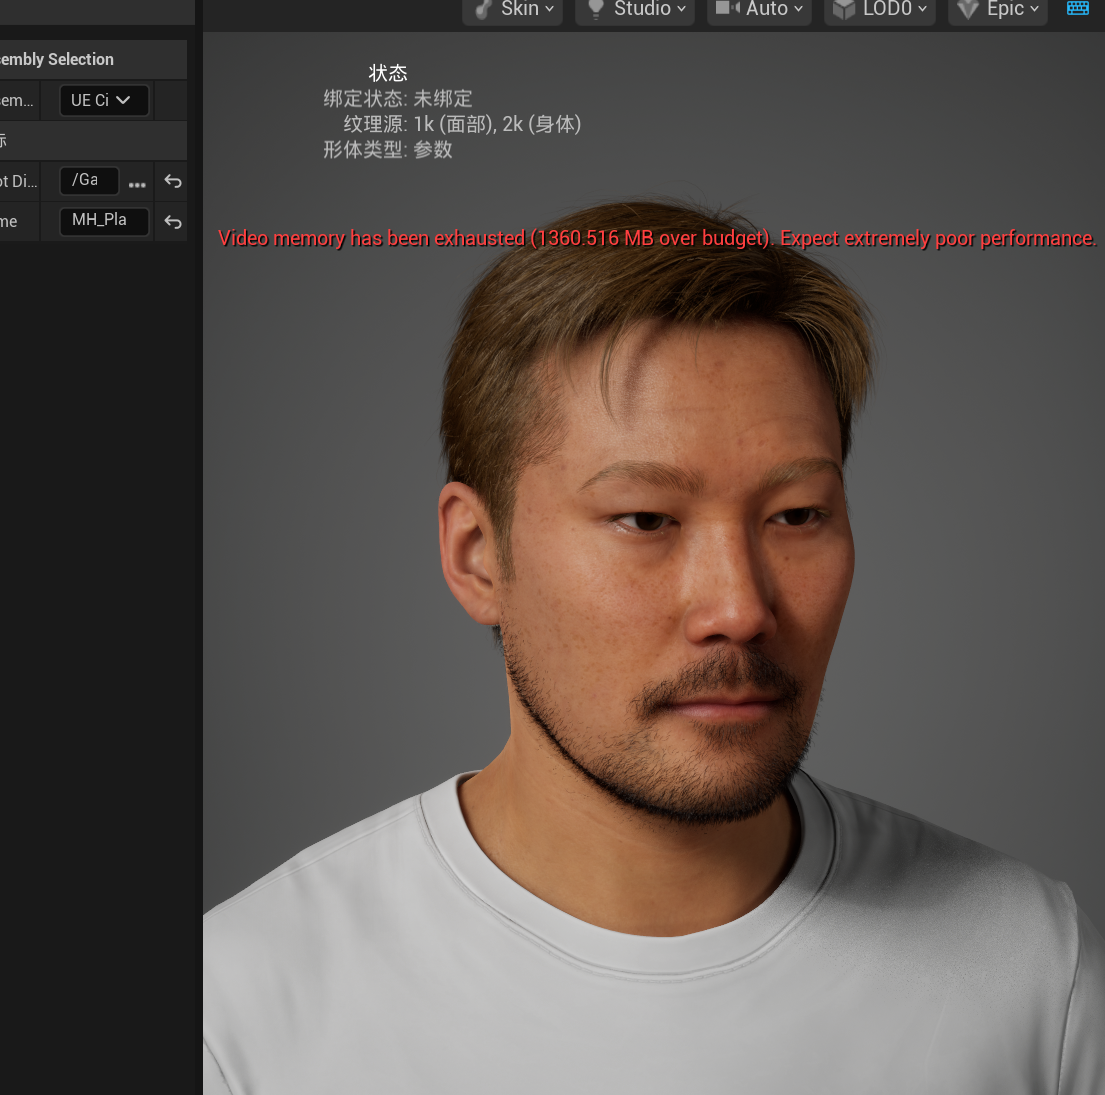Image resolution: width=1105 pixels, height=1095 pixels.
Task: Expand the Epic quality dropdown chevron
Action: coord(1035,9)
